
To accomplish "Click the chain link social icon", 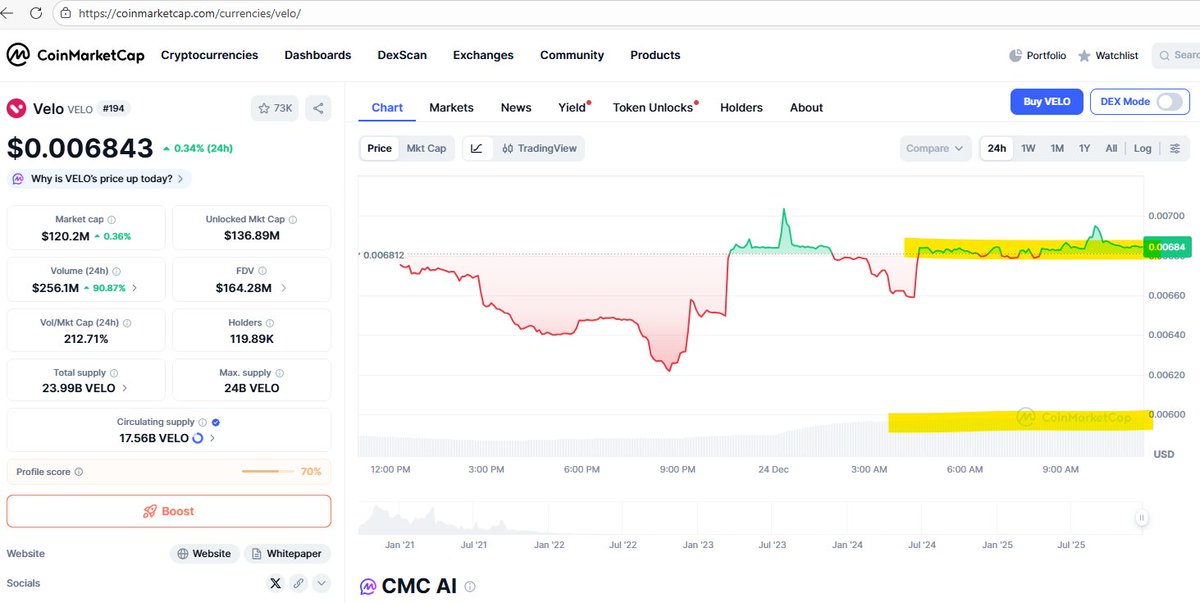I will [298, 583].
